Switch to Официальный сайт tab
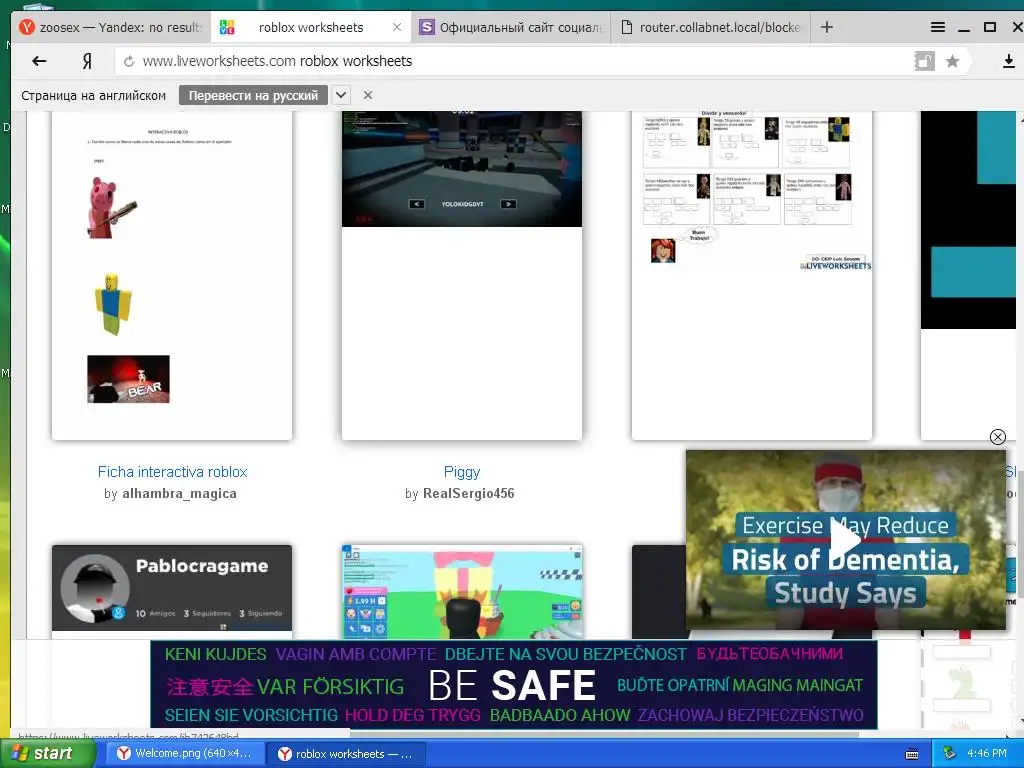Viewport: 1024px width, 768px height. coord(511,27)
